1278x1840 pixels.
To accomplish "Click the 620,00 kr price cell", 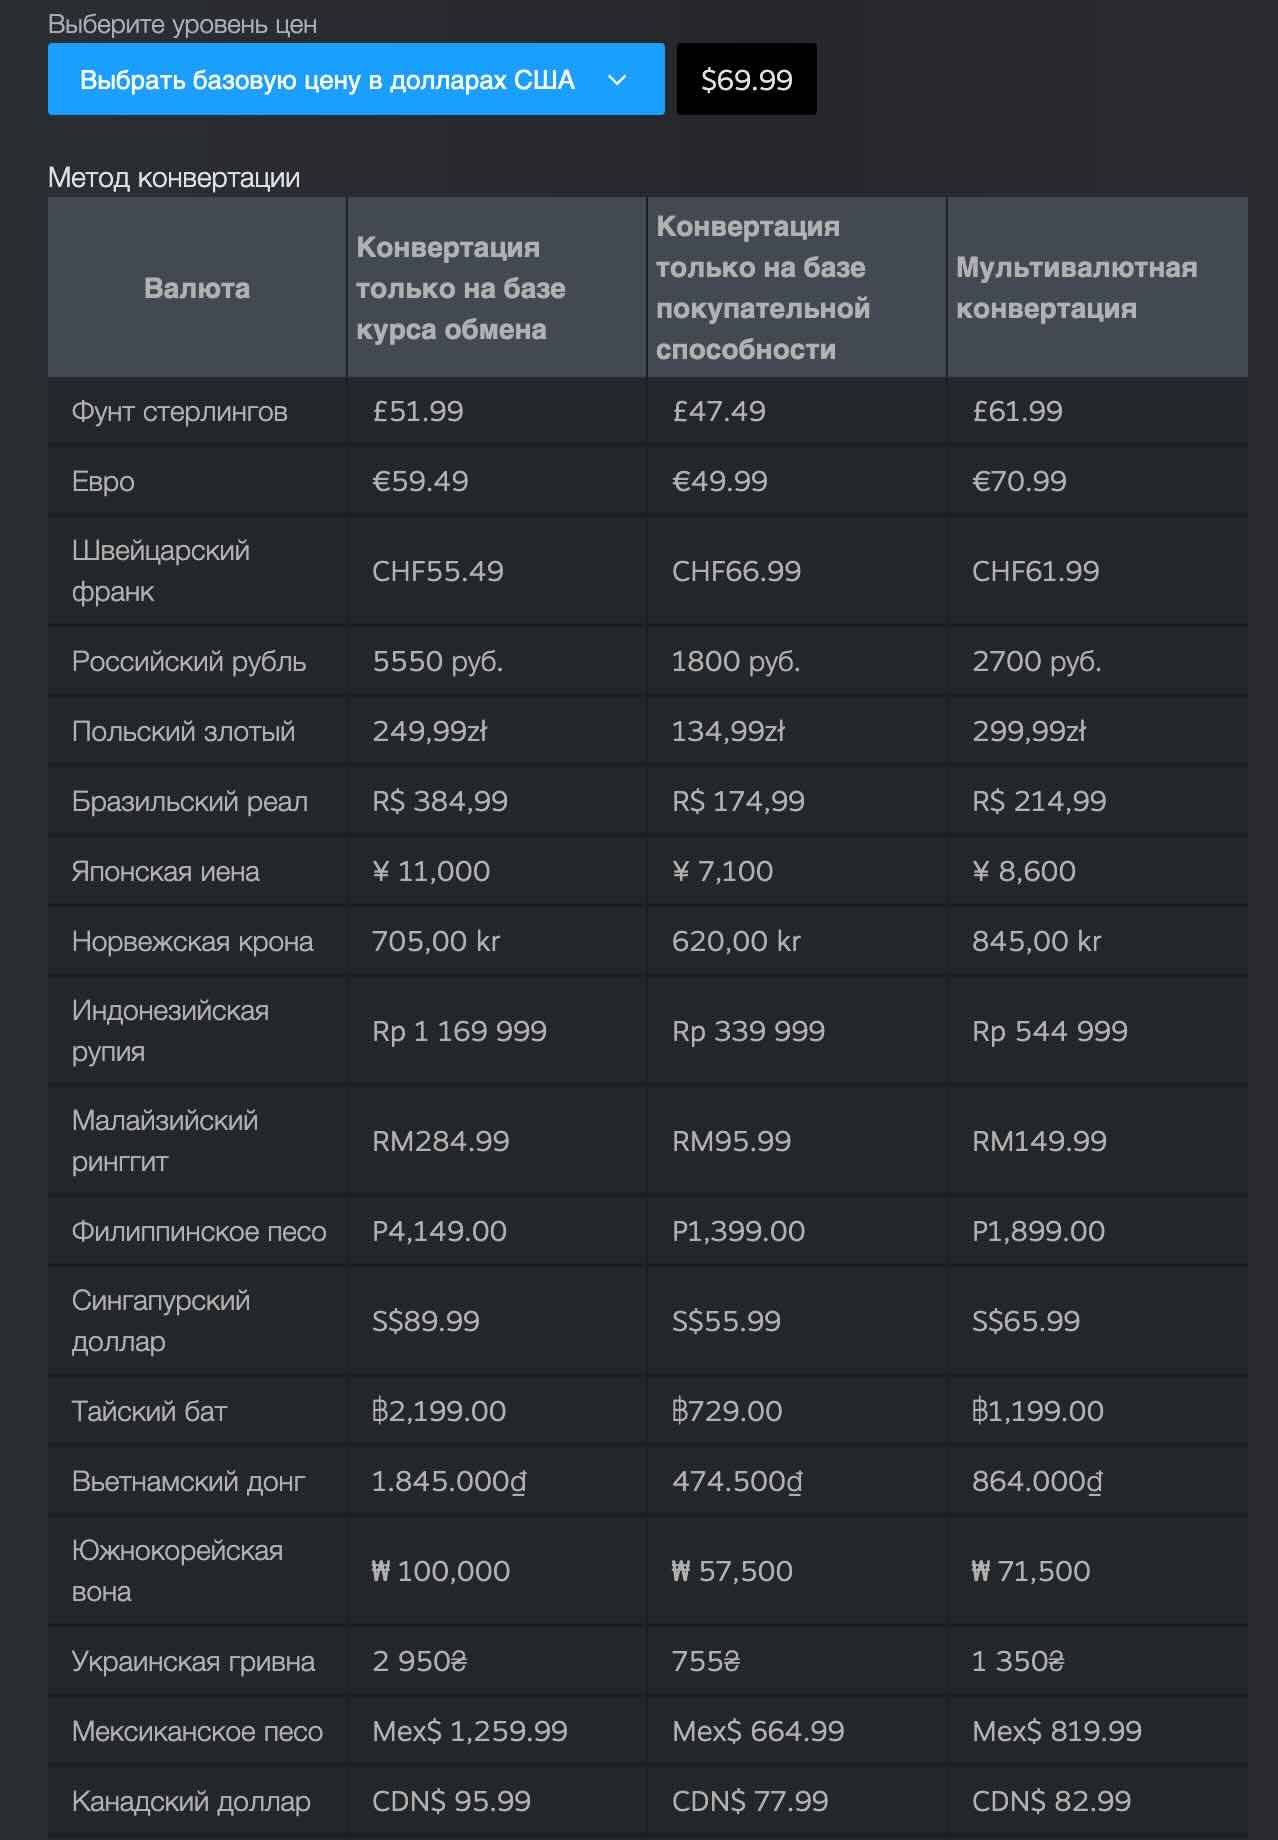I will pos(736,941).
